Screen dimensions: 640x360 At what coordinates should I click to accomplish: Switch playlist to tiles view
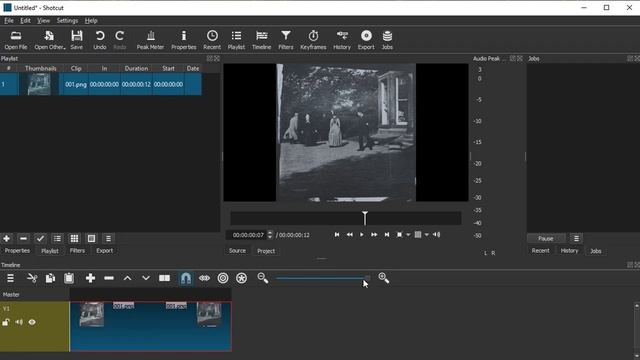74,238
